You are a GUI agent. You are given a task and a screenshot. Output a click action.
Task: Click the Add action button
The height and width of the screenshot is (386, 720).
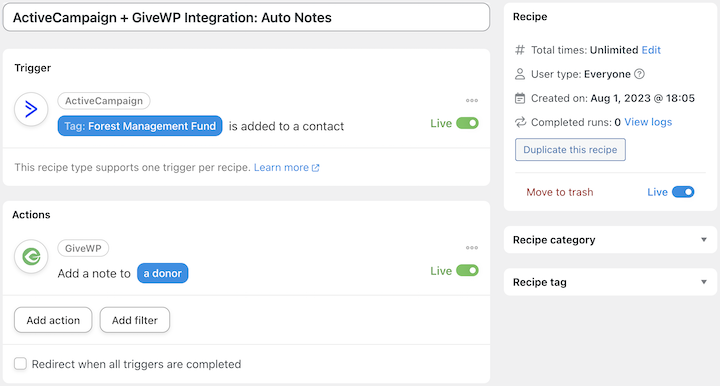click(53, 320)
